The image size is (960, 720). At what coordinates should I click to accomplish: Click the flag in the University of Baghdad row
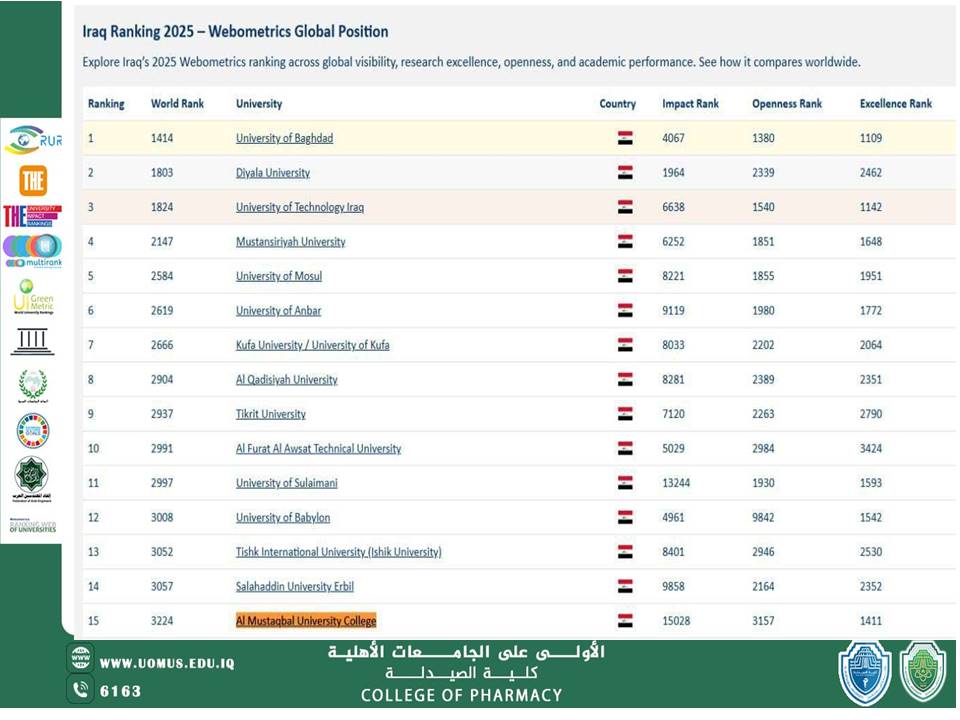tap(624, 138)
